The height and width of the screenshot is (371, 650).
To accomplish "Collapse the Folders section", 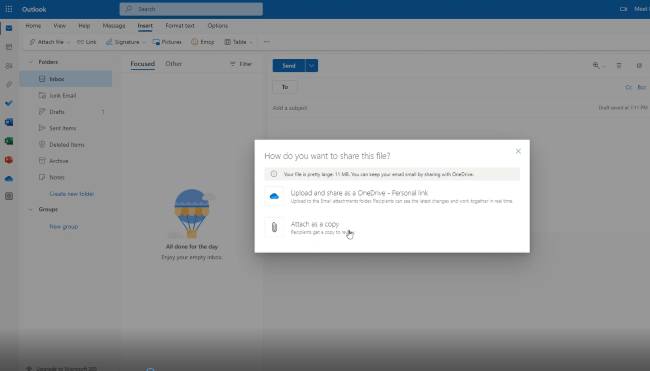I will [30, 62].
